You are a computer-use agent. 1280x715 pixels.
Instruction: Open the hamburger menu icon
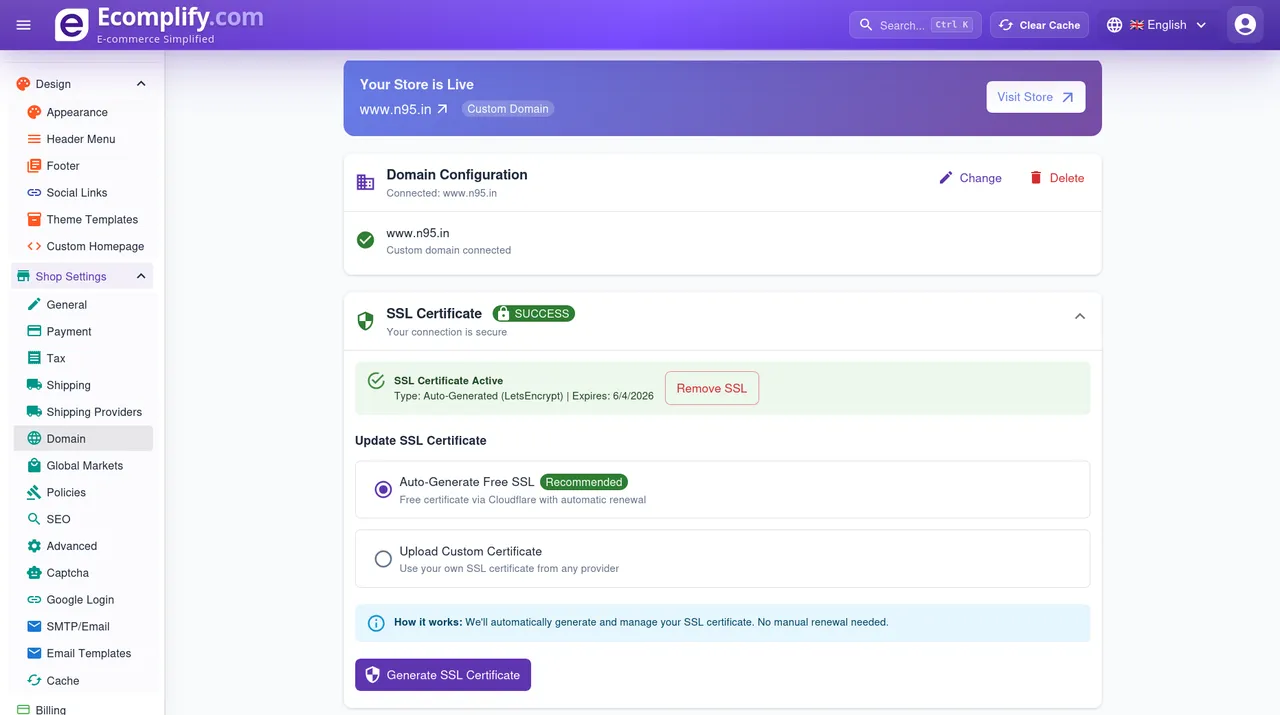pos(23,25)
